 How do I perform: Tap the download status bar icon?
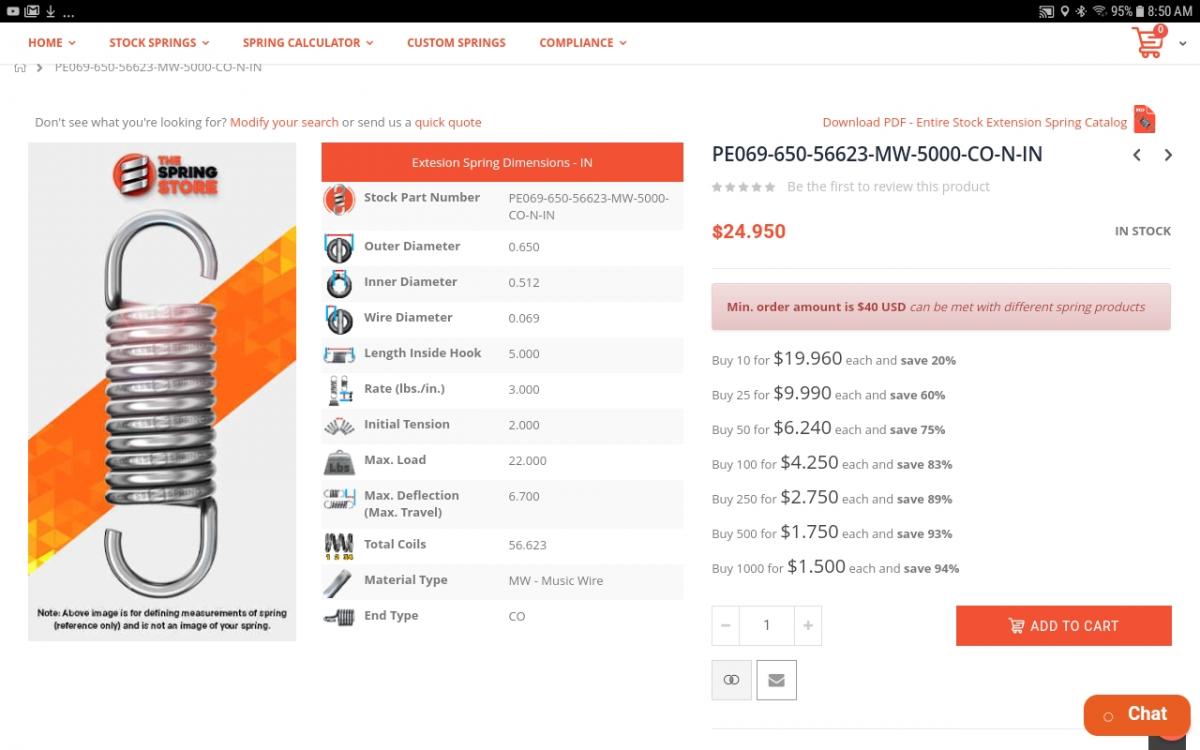coord(50,11)
